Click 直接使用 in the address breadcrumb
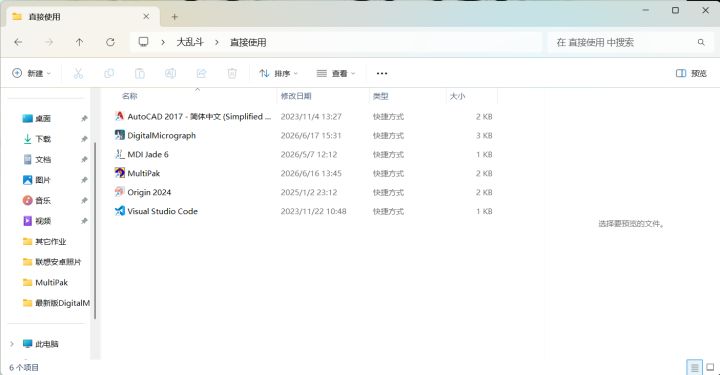This screenshot has width=720, height=375. [x=248, y=42]
